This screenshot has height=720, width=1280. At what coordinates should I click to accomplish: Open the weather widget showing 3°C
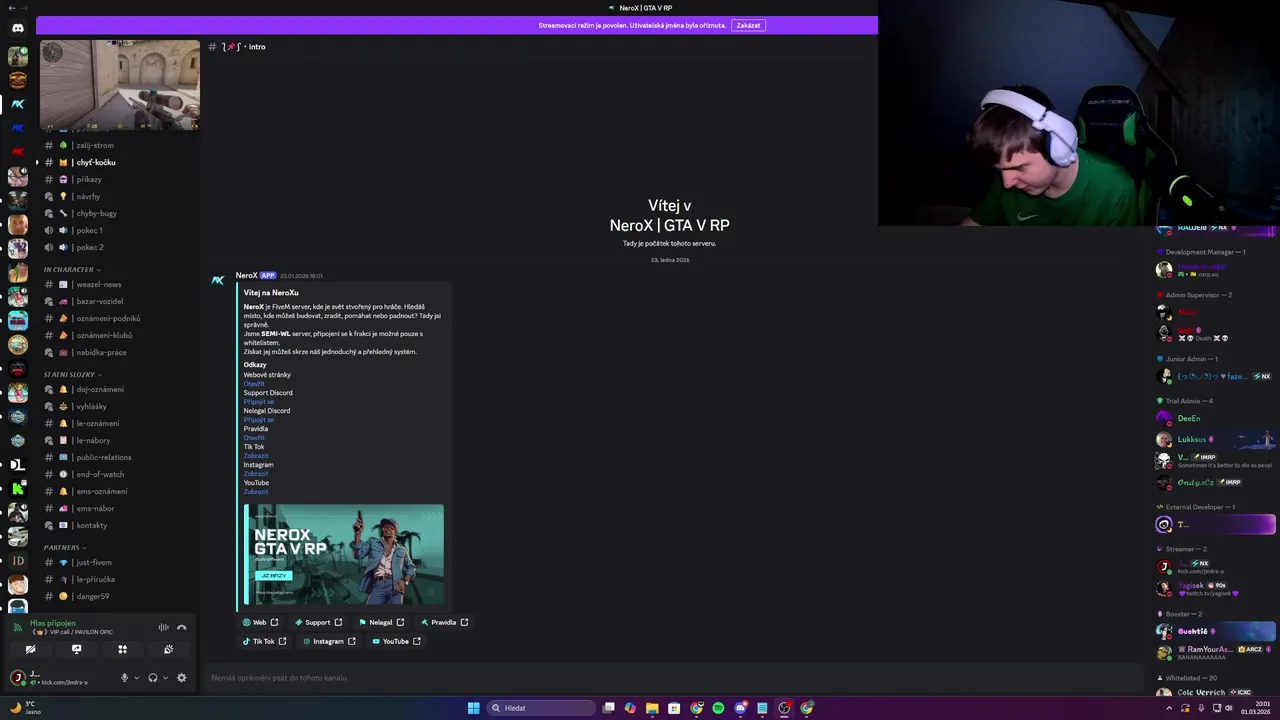coord(24,707)
